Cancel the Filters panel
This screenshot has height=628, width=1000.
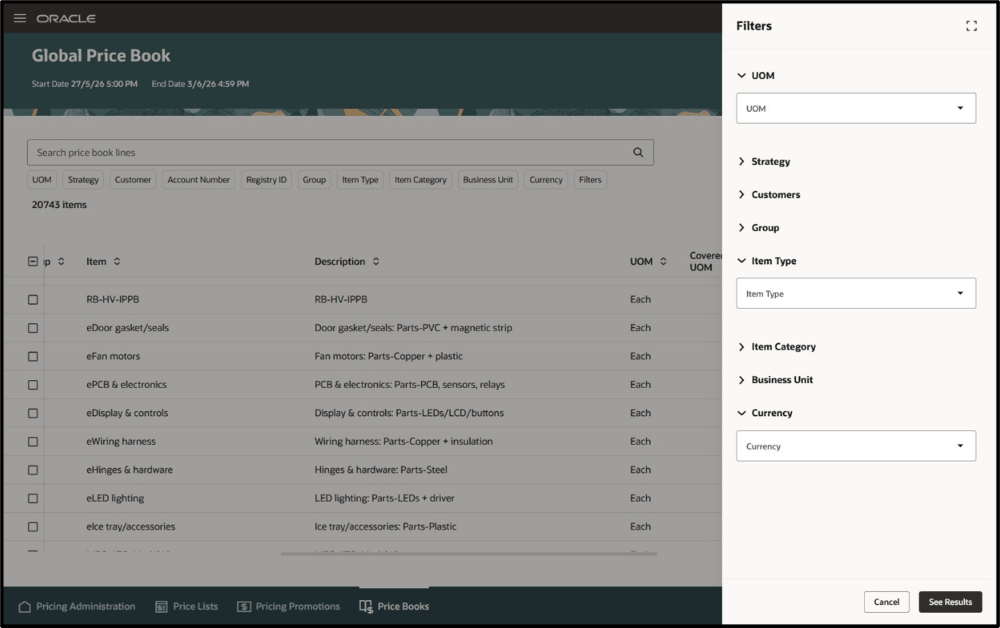[886, 602]
